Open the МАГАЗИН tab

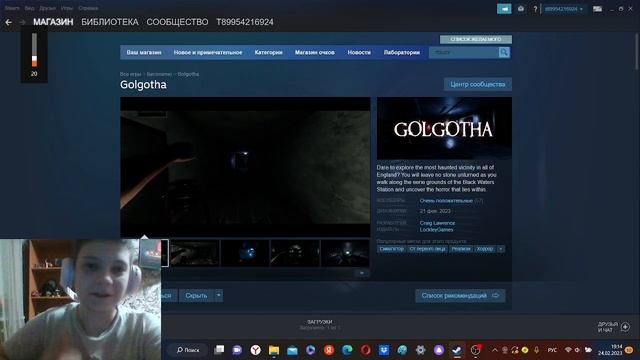pos(53,22)
